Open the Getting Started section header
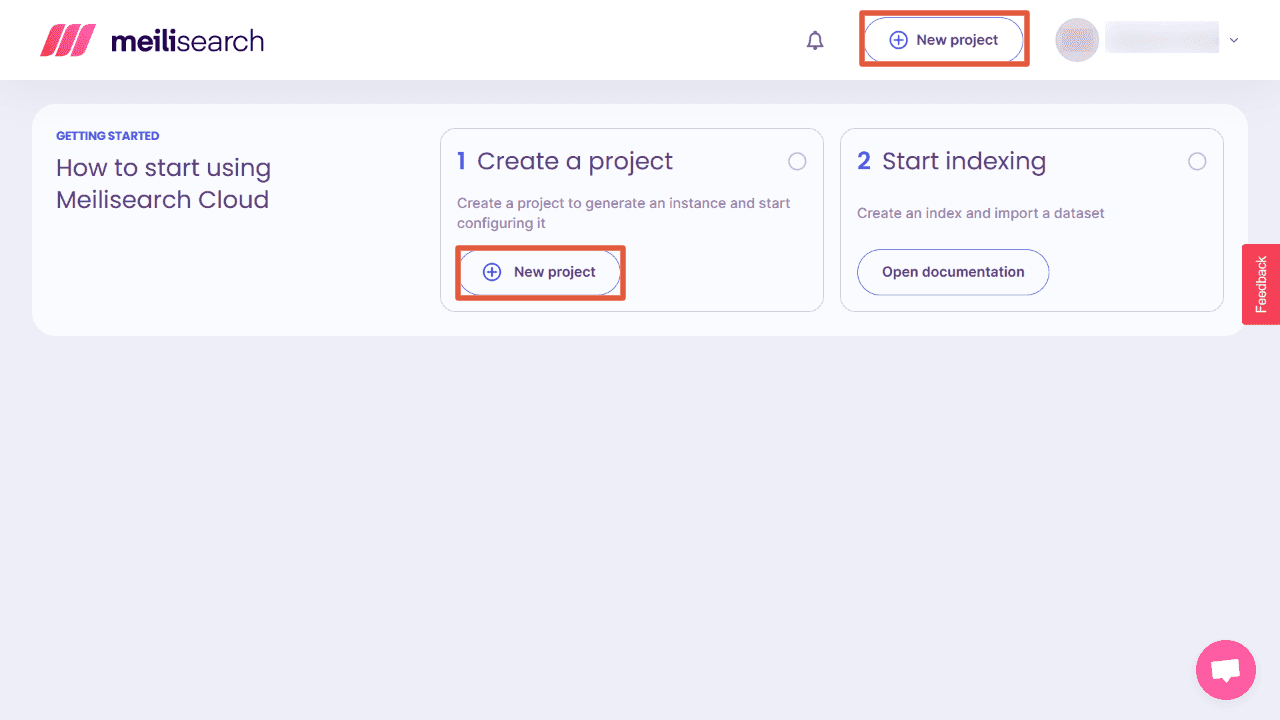The height and width of the screenshot is (720, 1280). click(x=108, y=135)
